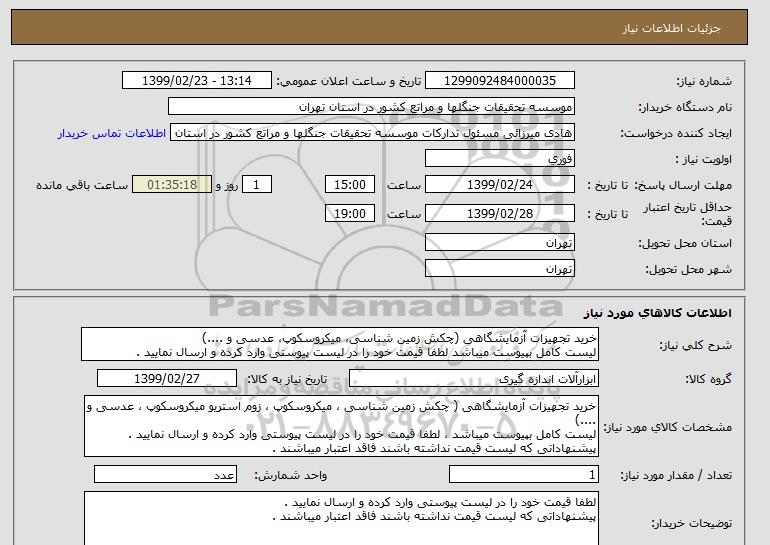Click the text ساعت باقی مانده
This screenshot has width=770, height=545.
click(82, 186)
